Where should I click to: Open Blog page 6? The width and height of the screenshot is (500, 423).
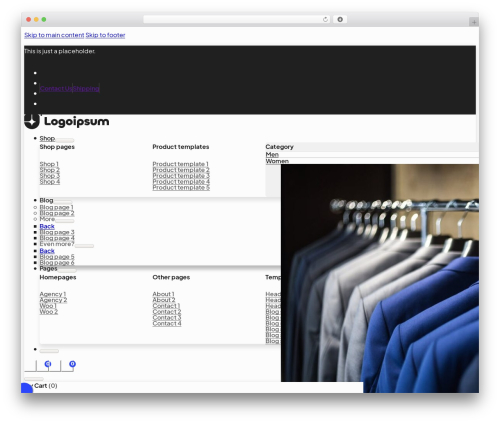pos(57,263)
